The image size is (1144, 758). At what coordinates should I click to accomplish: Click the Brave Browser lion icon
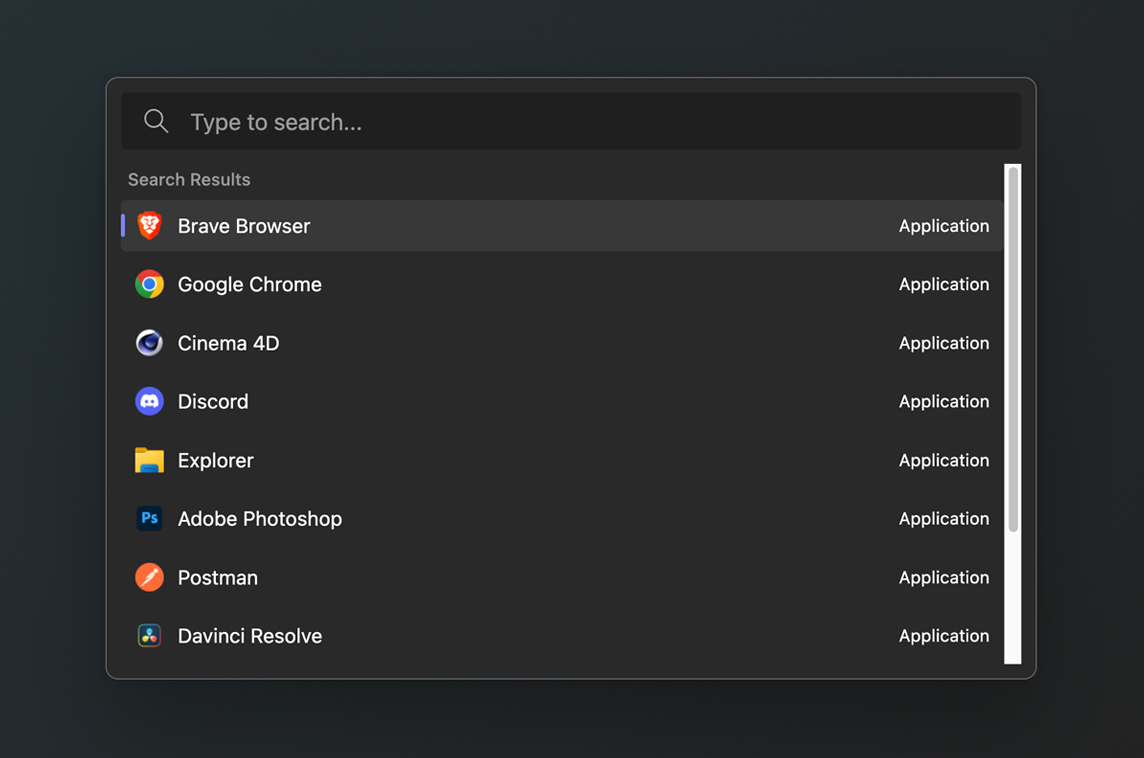pyautogui.click(x=150, y=225)
